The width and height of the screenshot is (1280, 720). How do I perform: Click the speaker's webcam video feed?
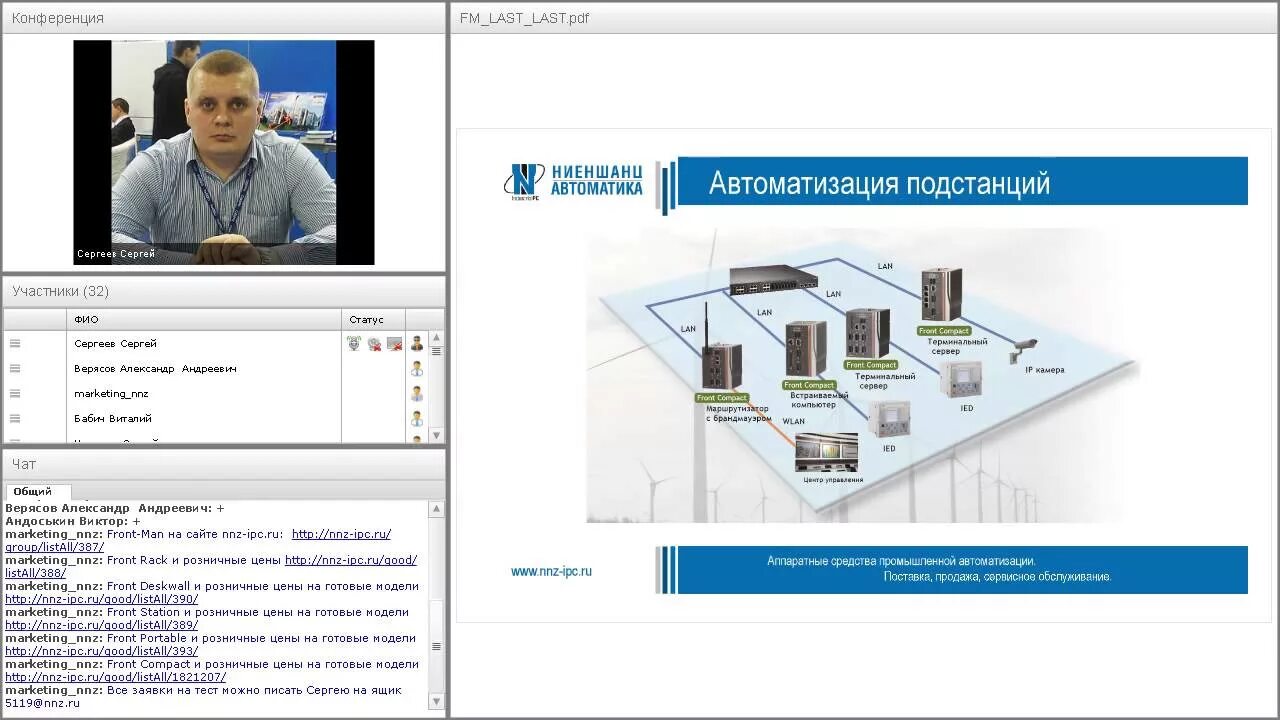point(224,152)
